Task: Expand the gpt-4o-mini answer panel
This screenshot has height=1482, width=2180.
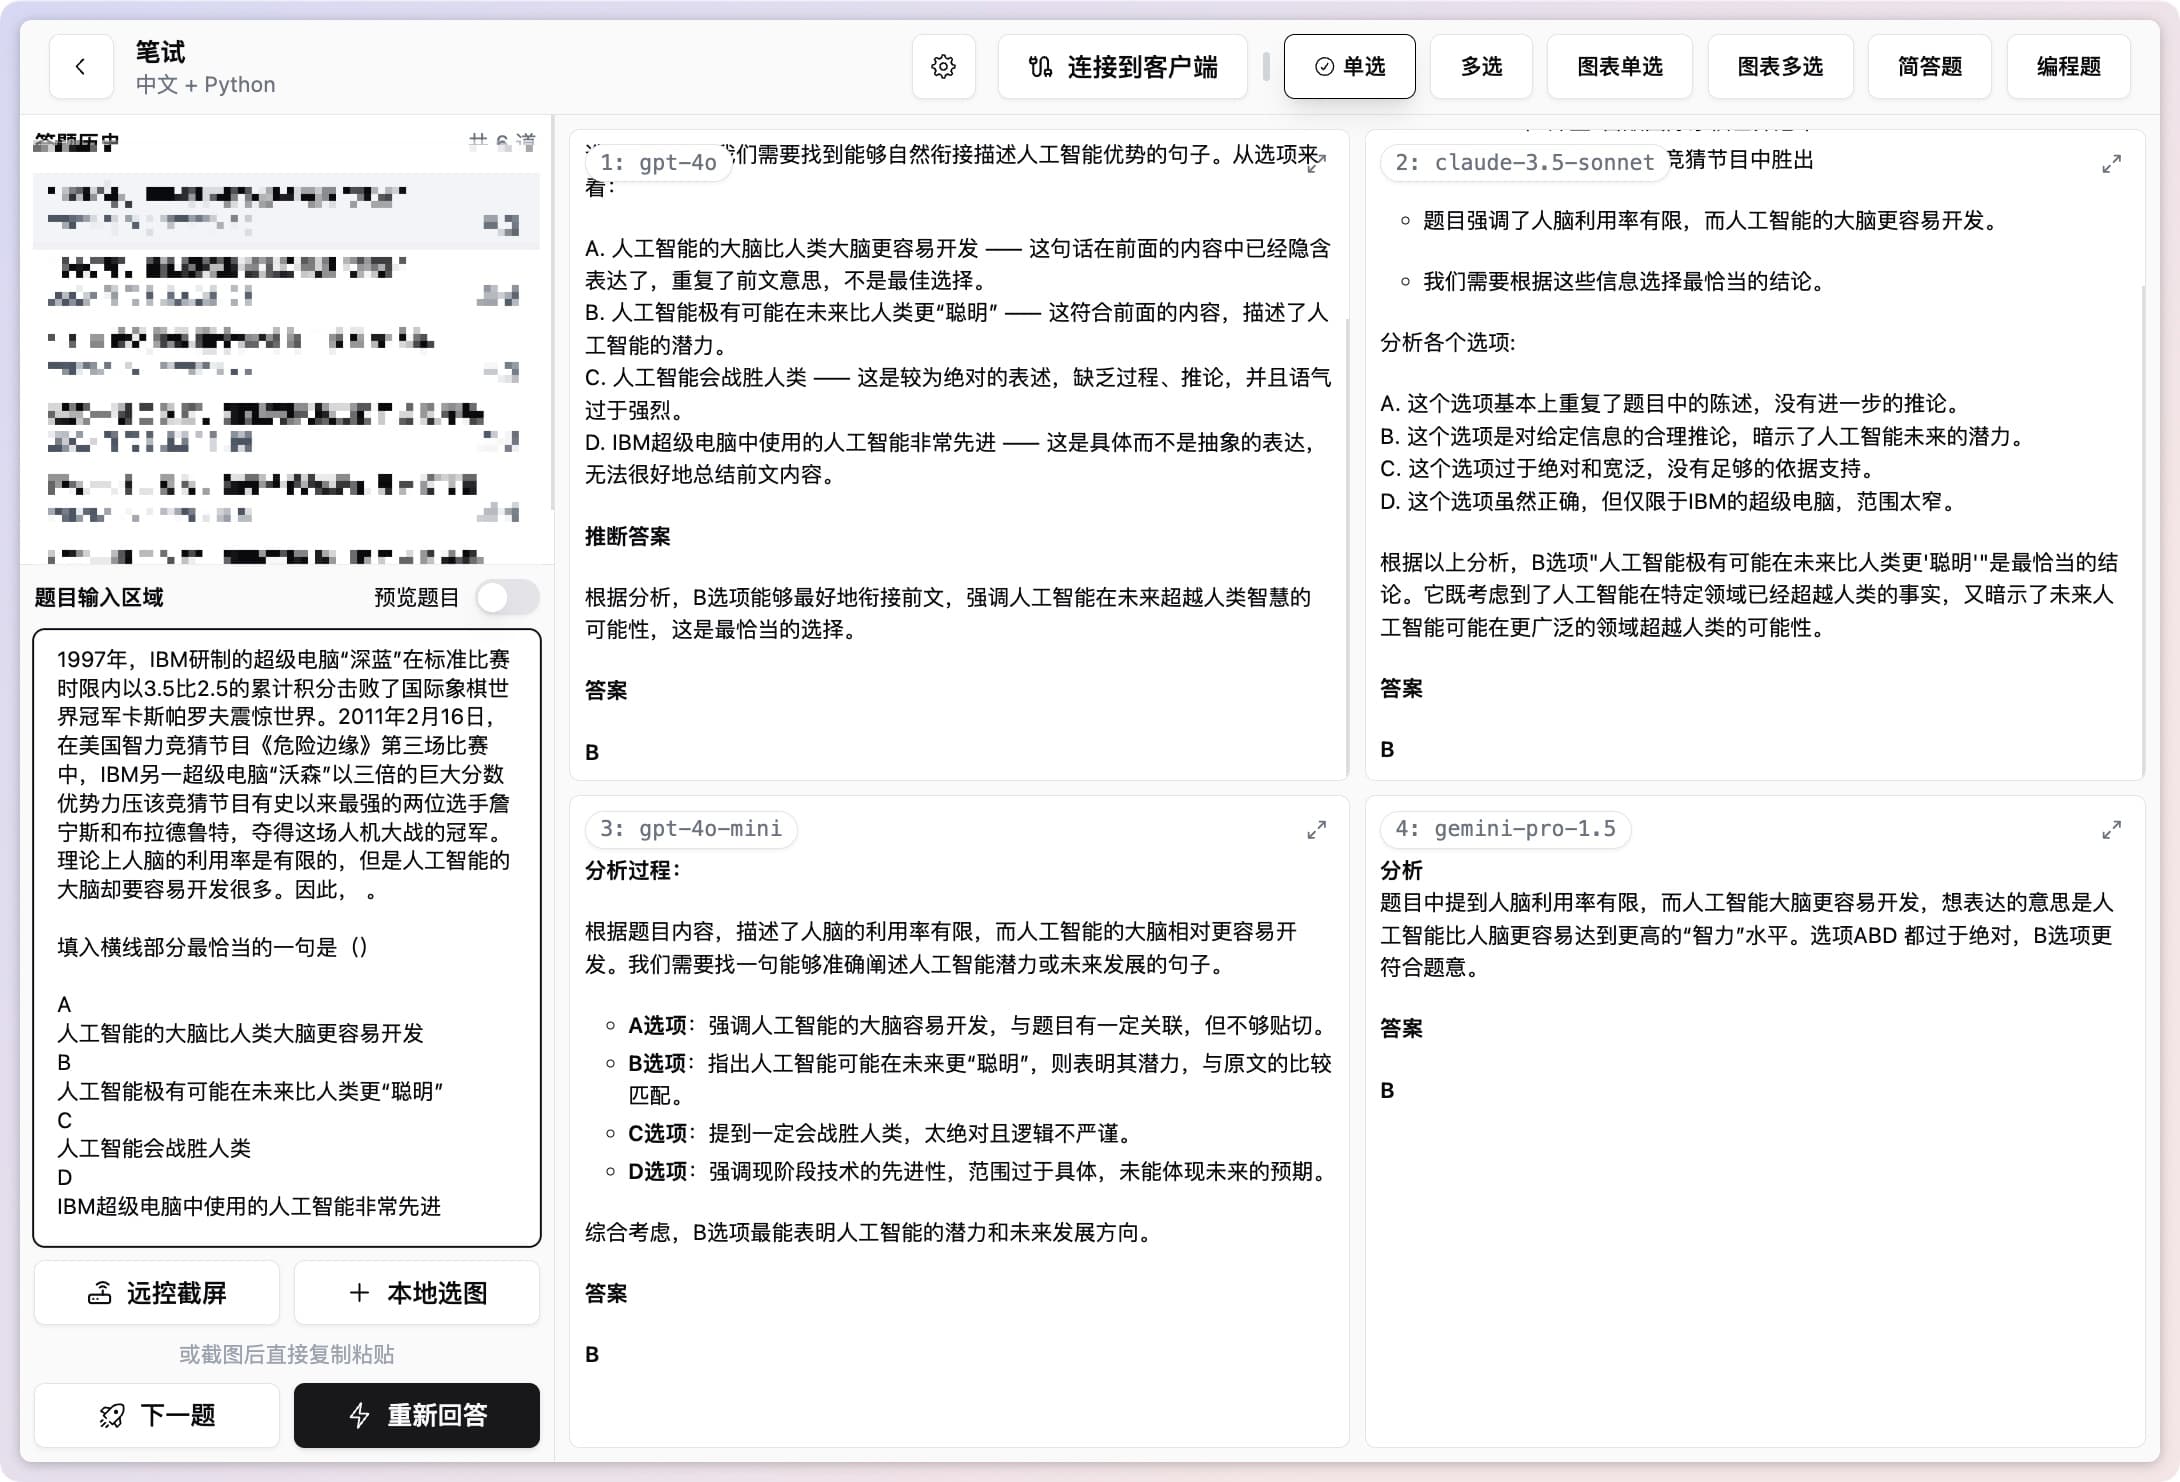Action: coord(1317,829)
